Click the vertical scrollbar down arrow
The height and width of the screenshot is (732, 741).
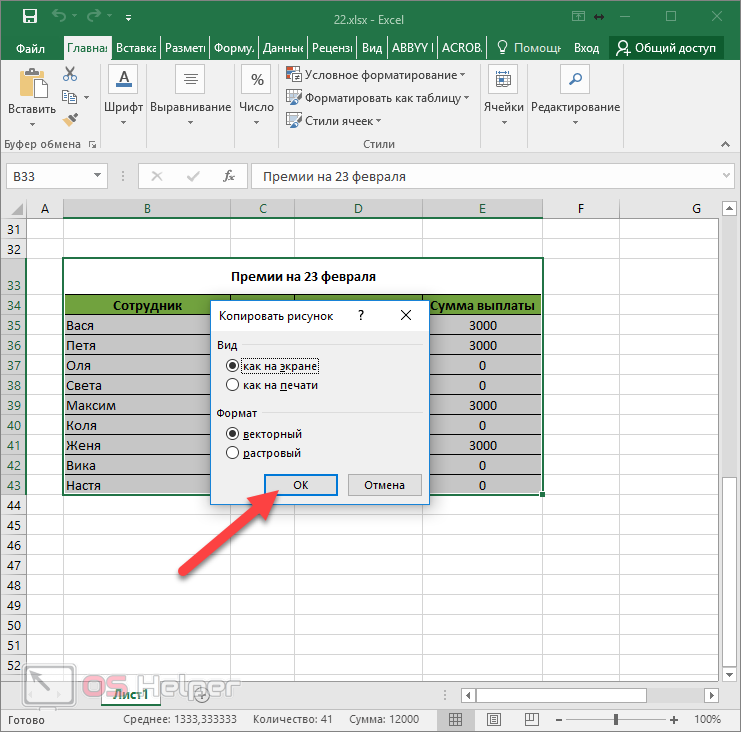(729, 675)
